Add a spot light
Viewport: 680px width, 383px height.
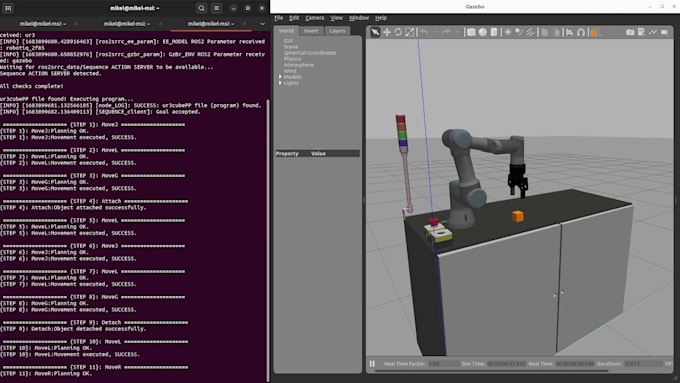(x=519, y=32)
